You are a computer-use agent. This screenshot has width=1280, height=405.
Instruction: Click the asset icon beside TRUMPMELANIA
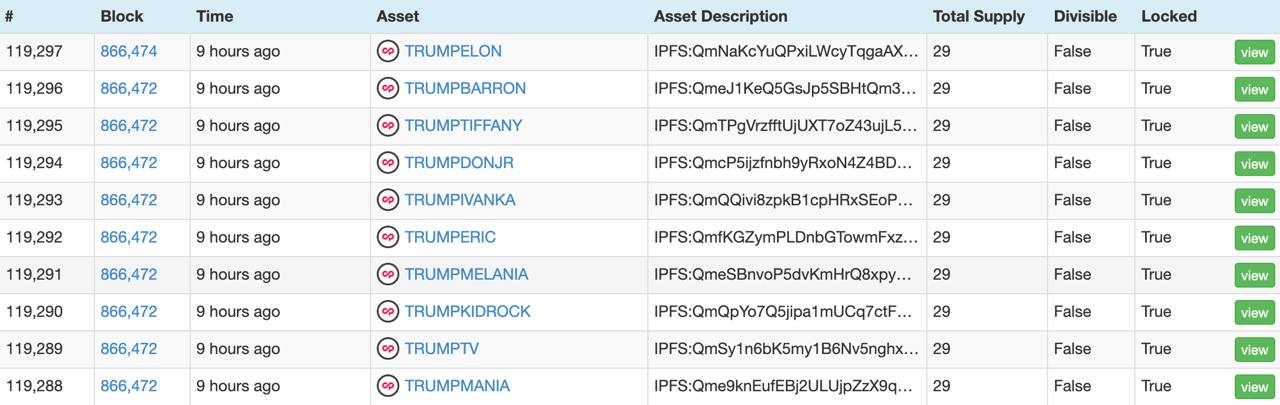coord(387,274)
